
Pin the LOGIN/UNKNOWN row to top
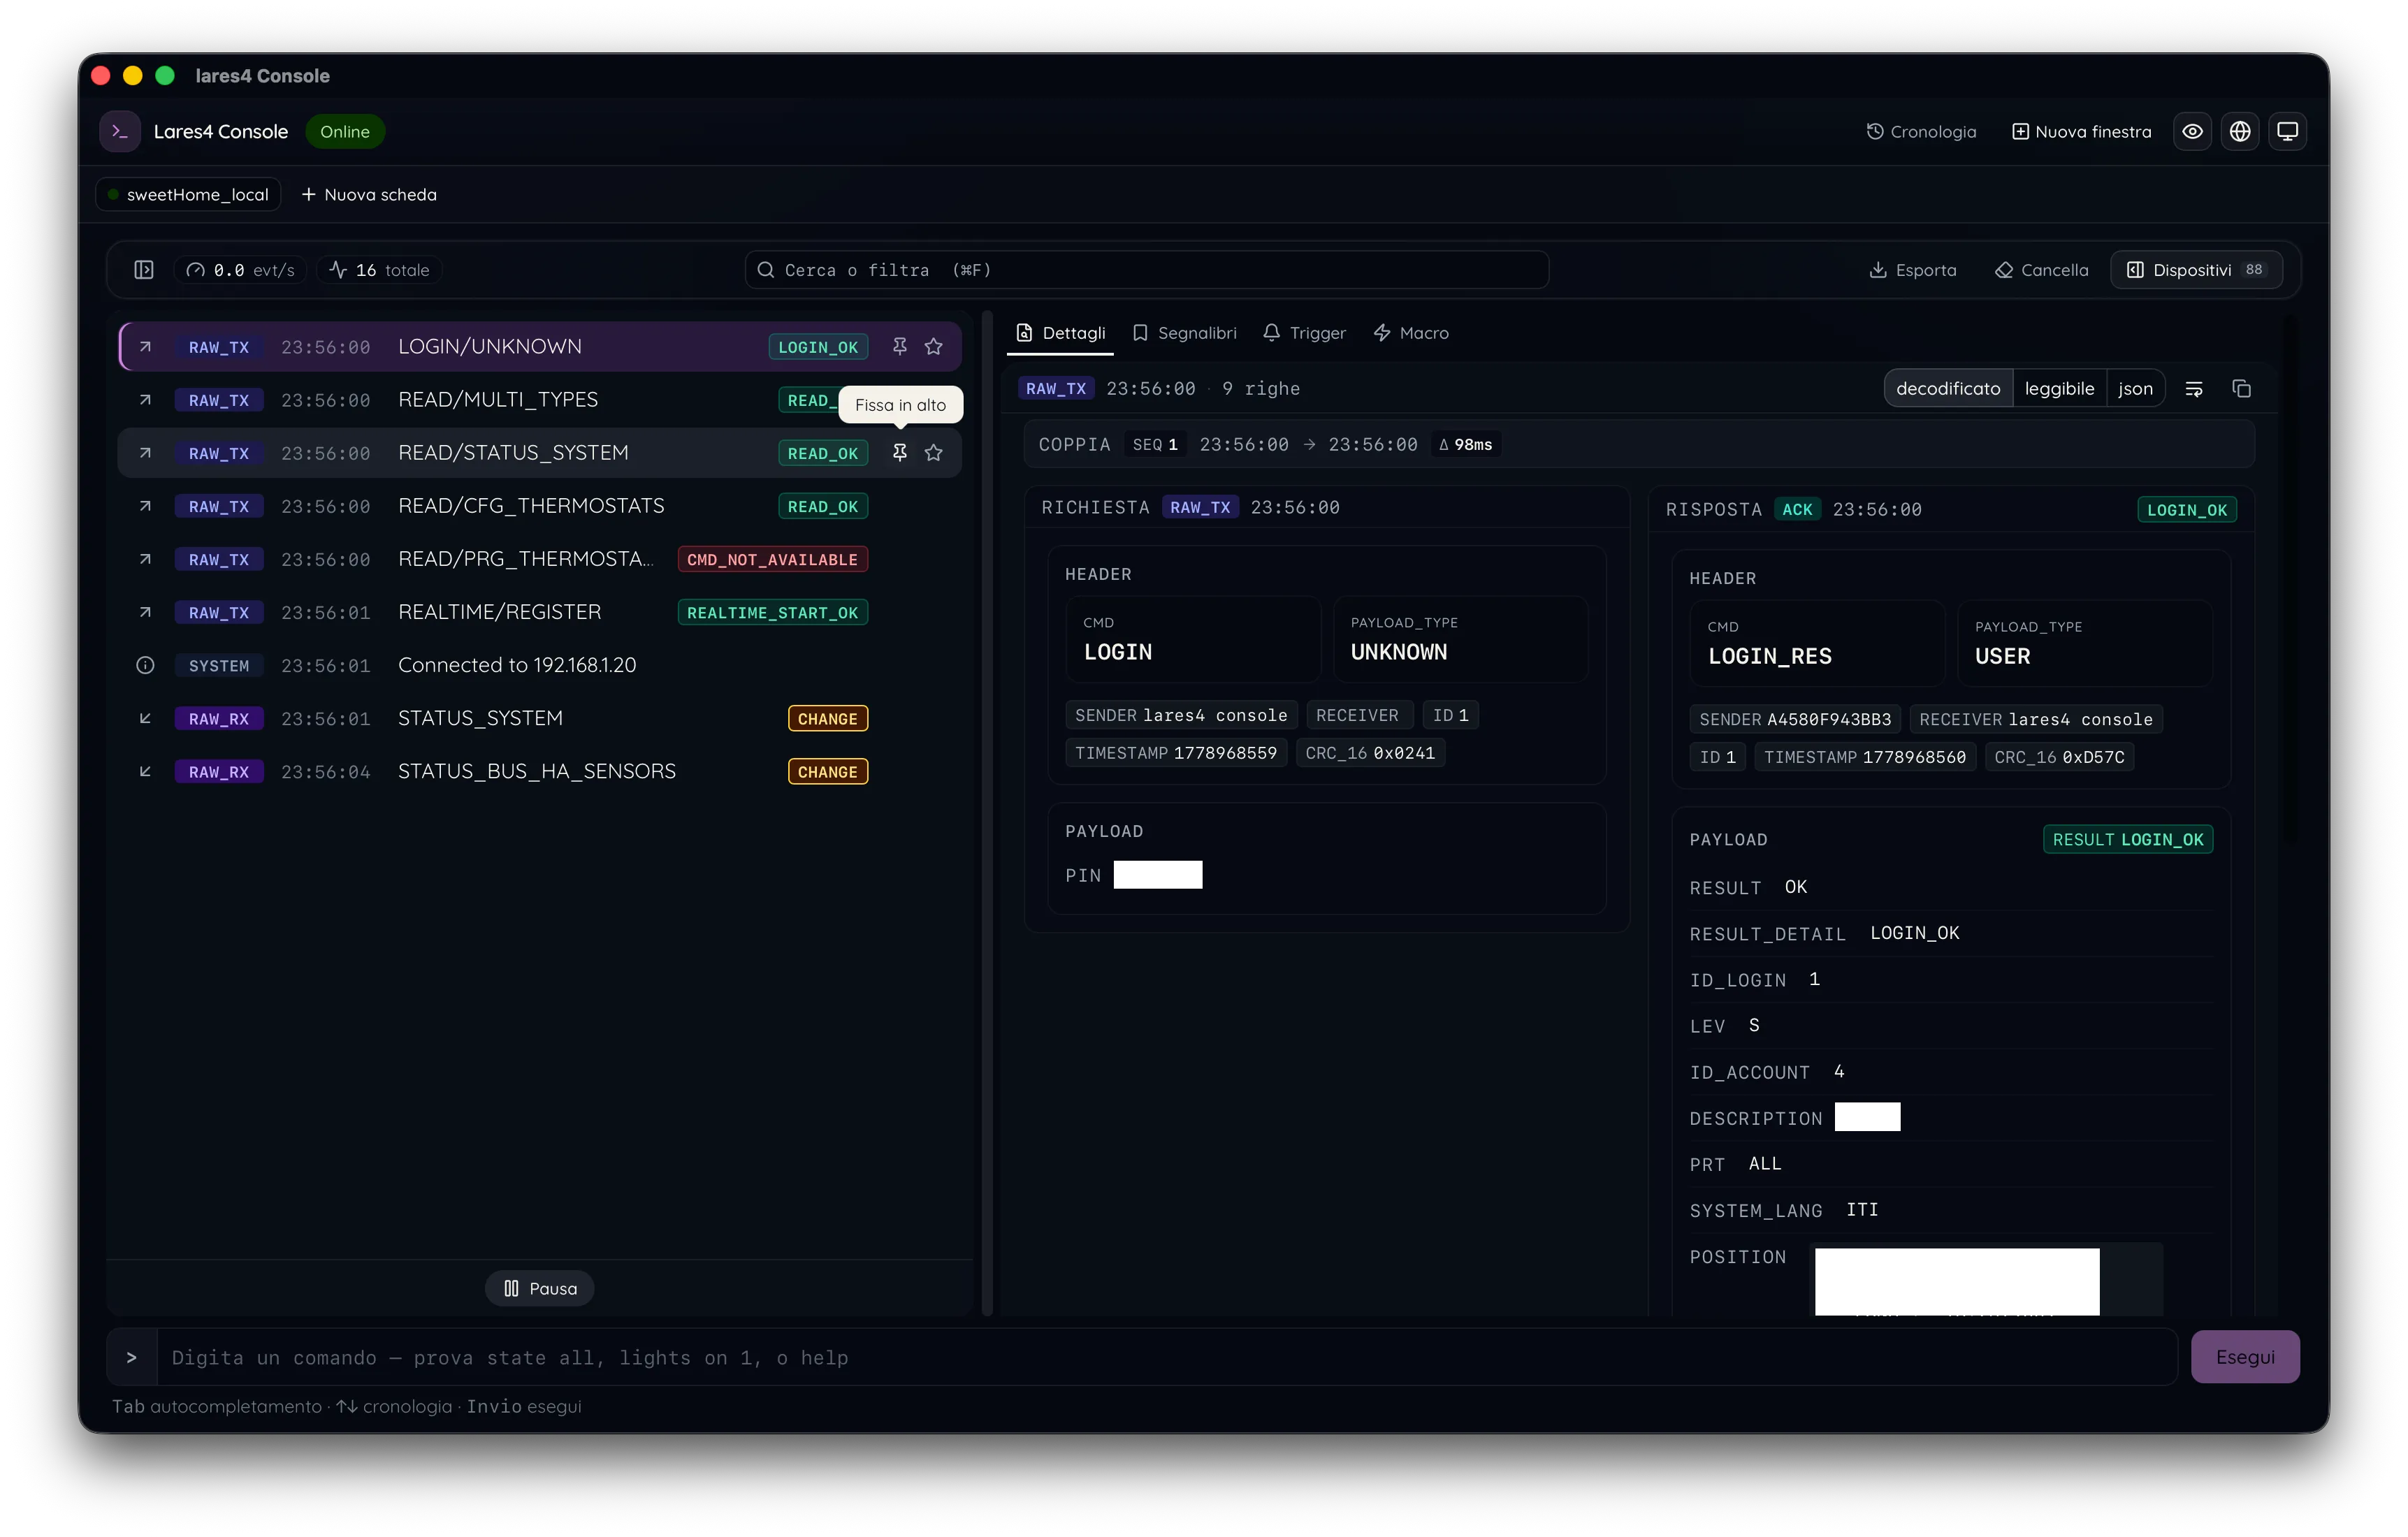point(900,346)
